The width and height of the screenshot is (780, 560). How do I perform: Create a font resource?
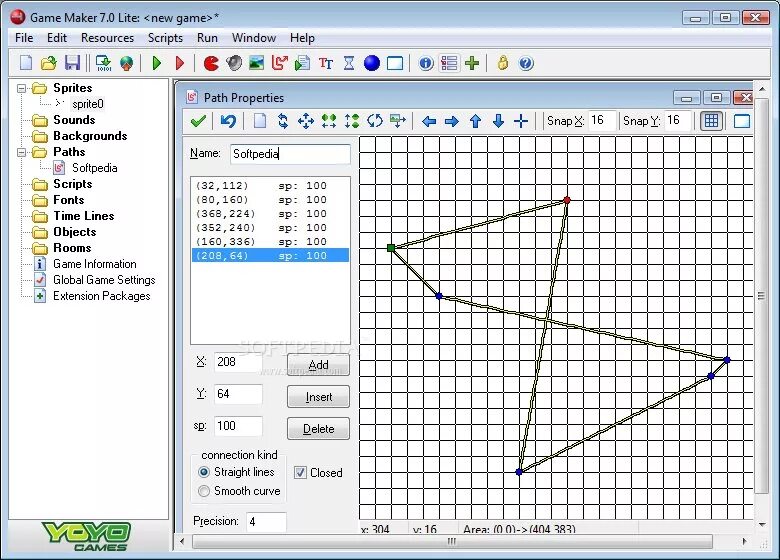[x=326, y=63]
